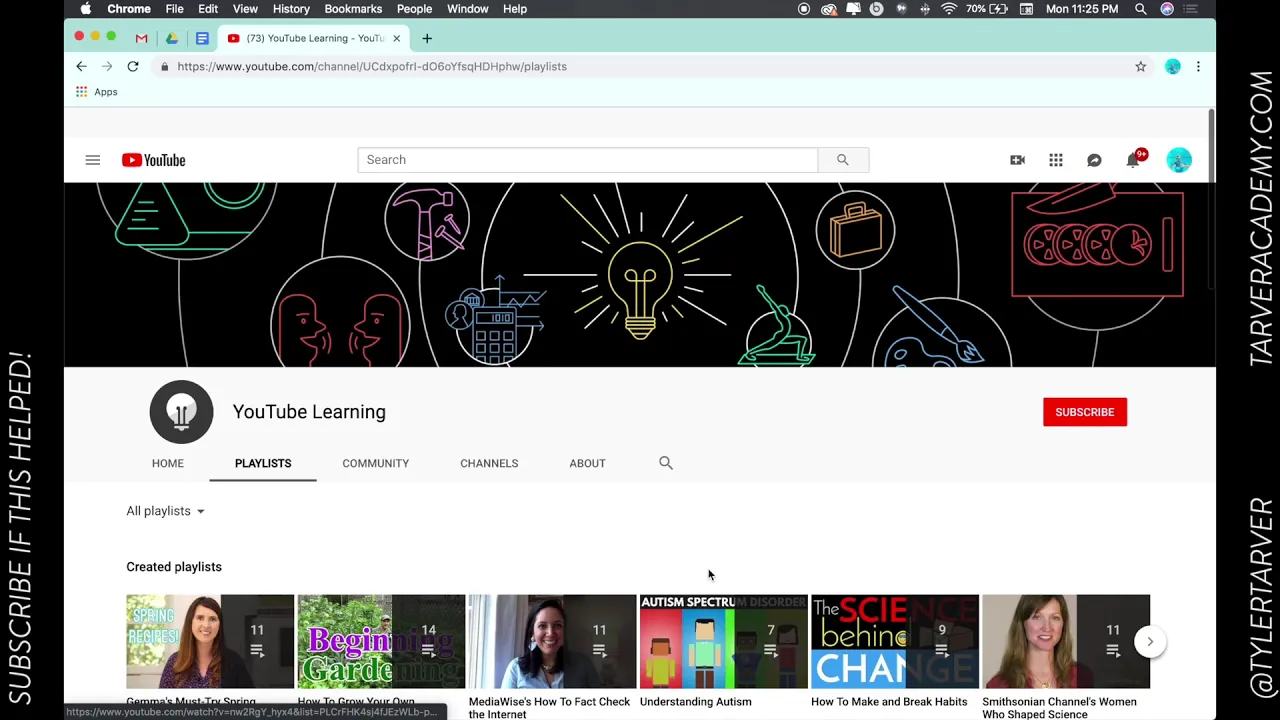Viewport: 1280px width, 720px height.
Task: Open the Spring Recipes playlist thumbnail
Action: tap(210, 642)
